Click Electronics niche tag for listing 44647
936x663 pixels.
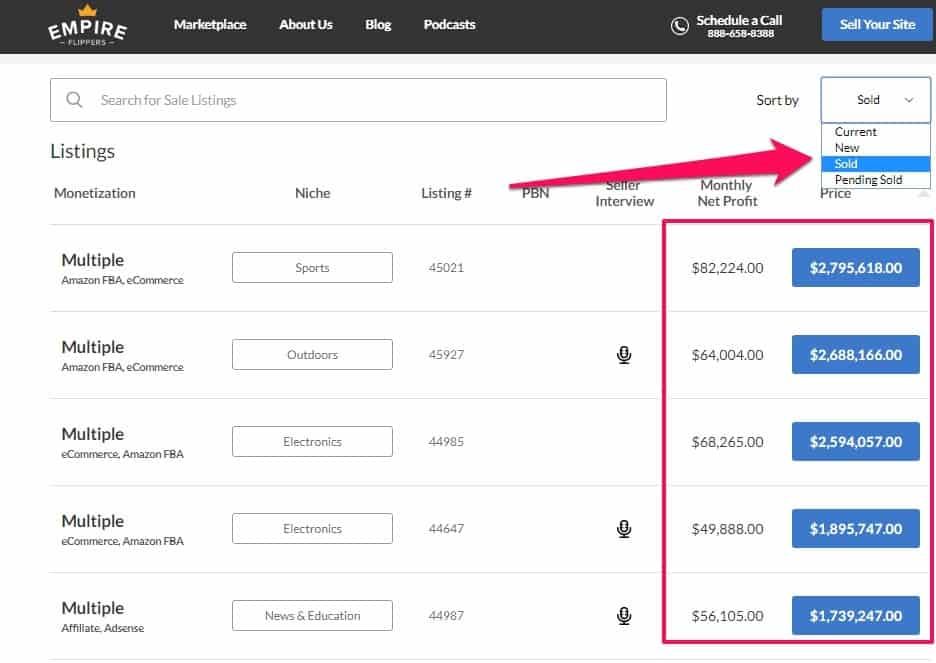(x=312, y=529)
